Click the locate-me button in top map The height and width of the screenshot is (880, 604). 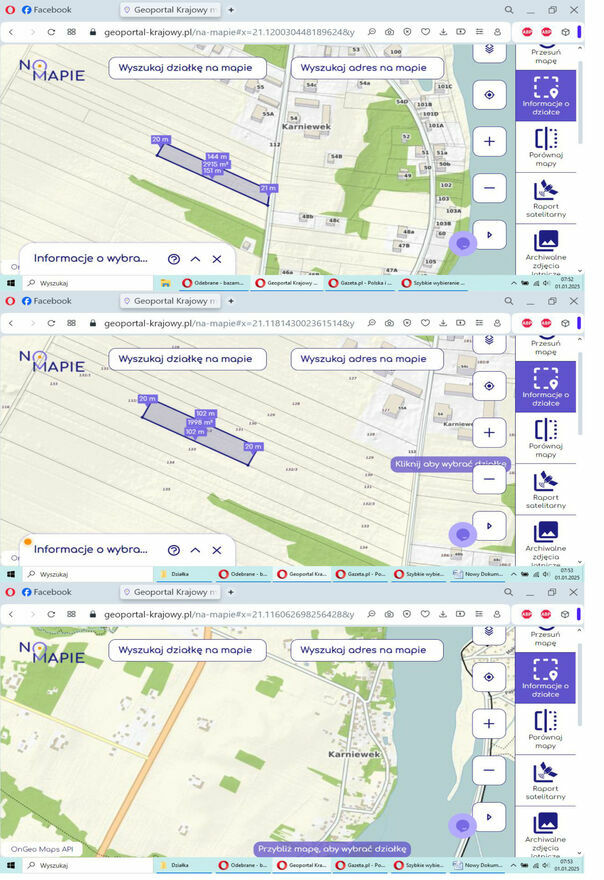pyautogui.click(x=489, y=95)
